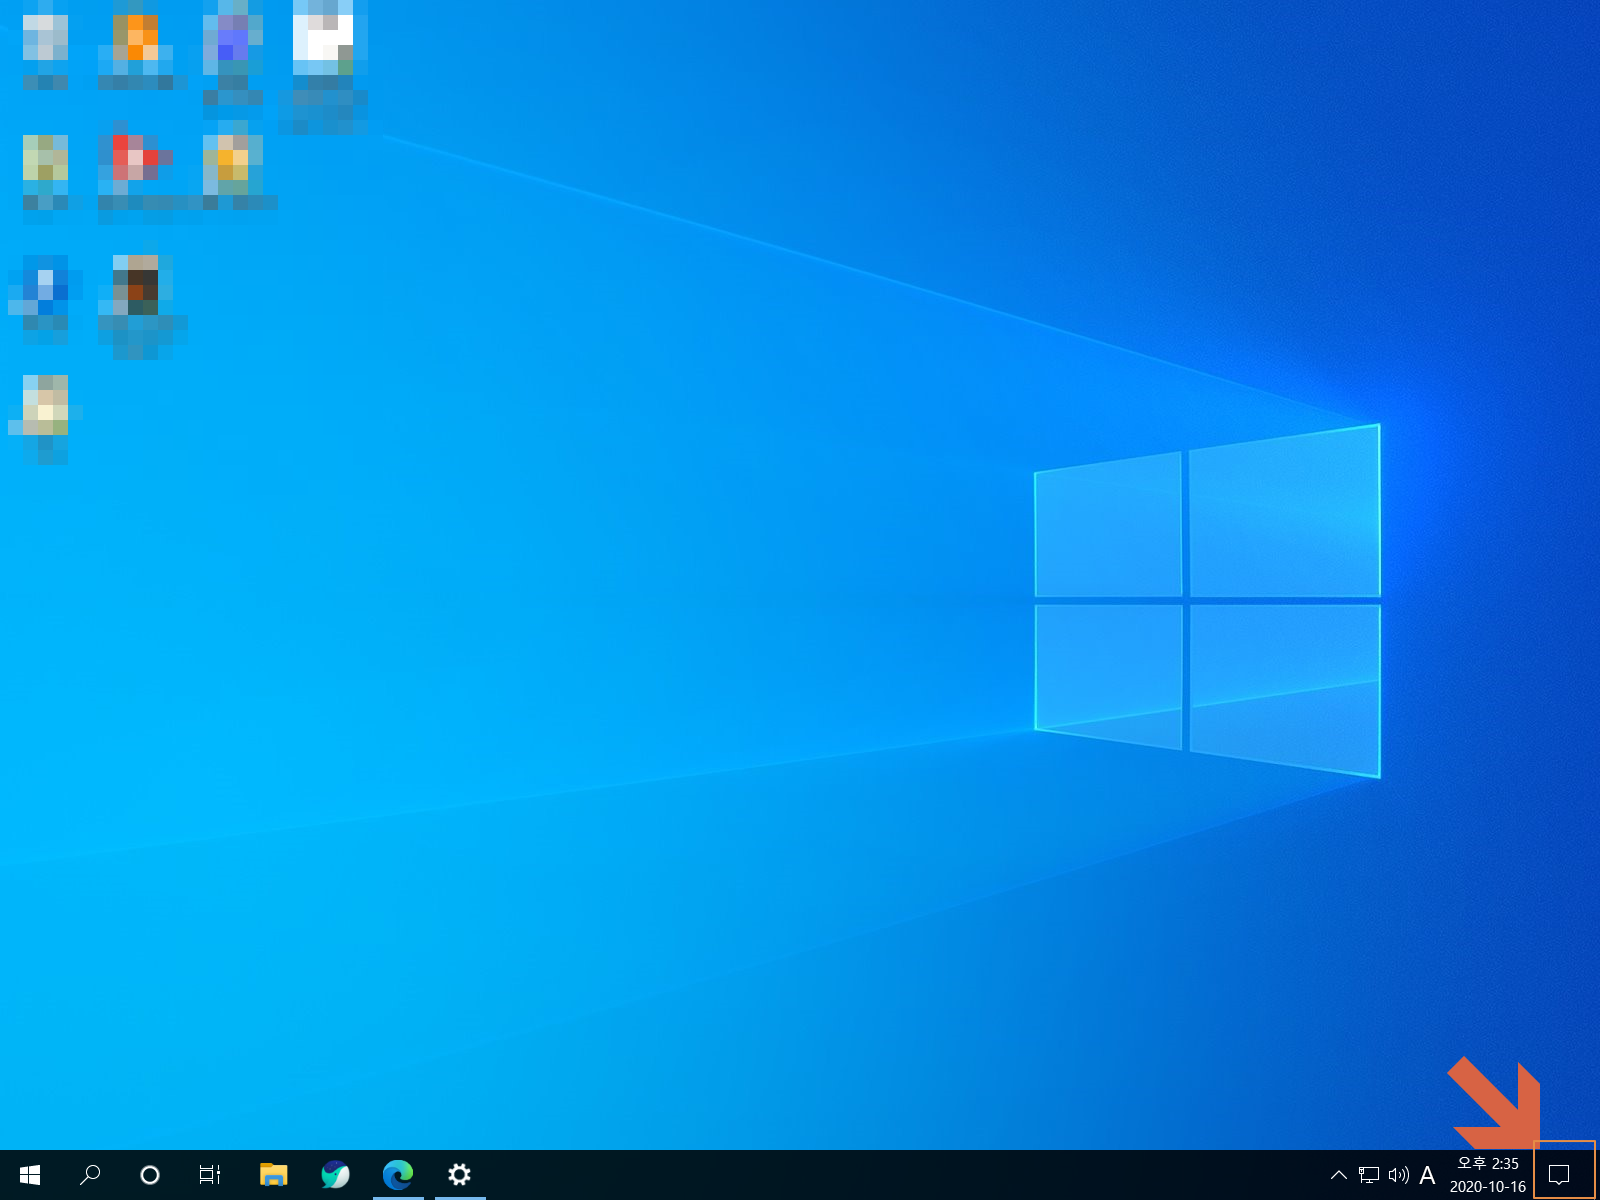The image size is (1600, 1200).
Task: Open the volume speaker tray icon
Action: point(1398,1175)
